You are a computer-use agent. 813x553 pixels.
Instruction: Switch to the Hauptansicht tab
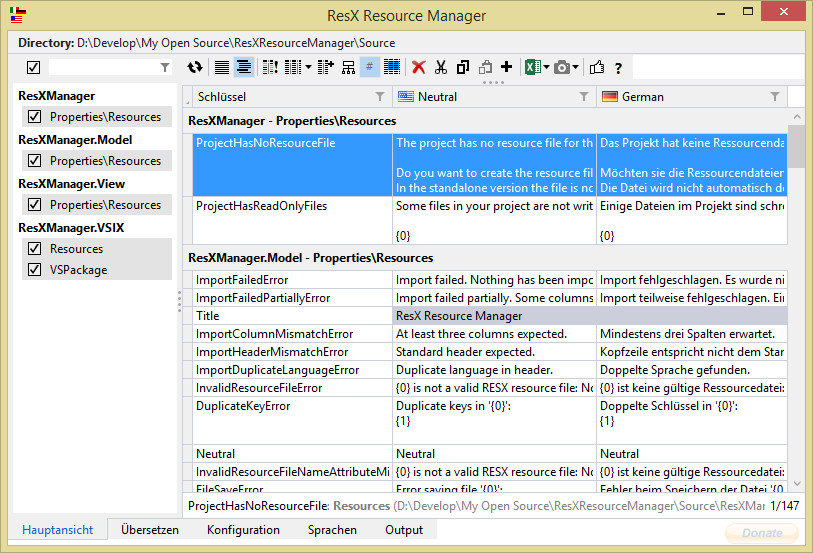pyautogui.click(x=58, y=530)
